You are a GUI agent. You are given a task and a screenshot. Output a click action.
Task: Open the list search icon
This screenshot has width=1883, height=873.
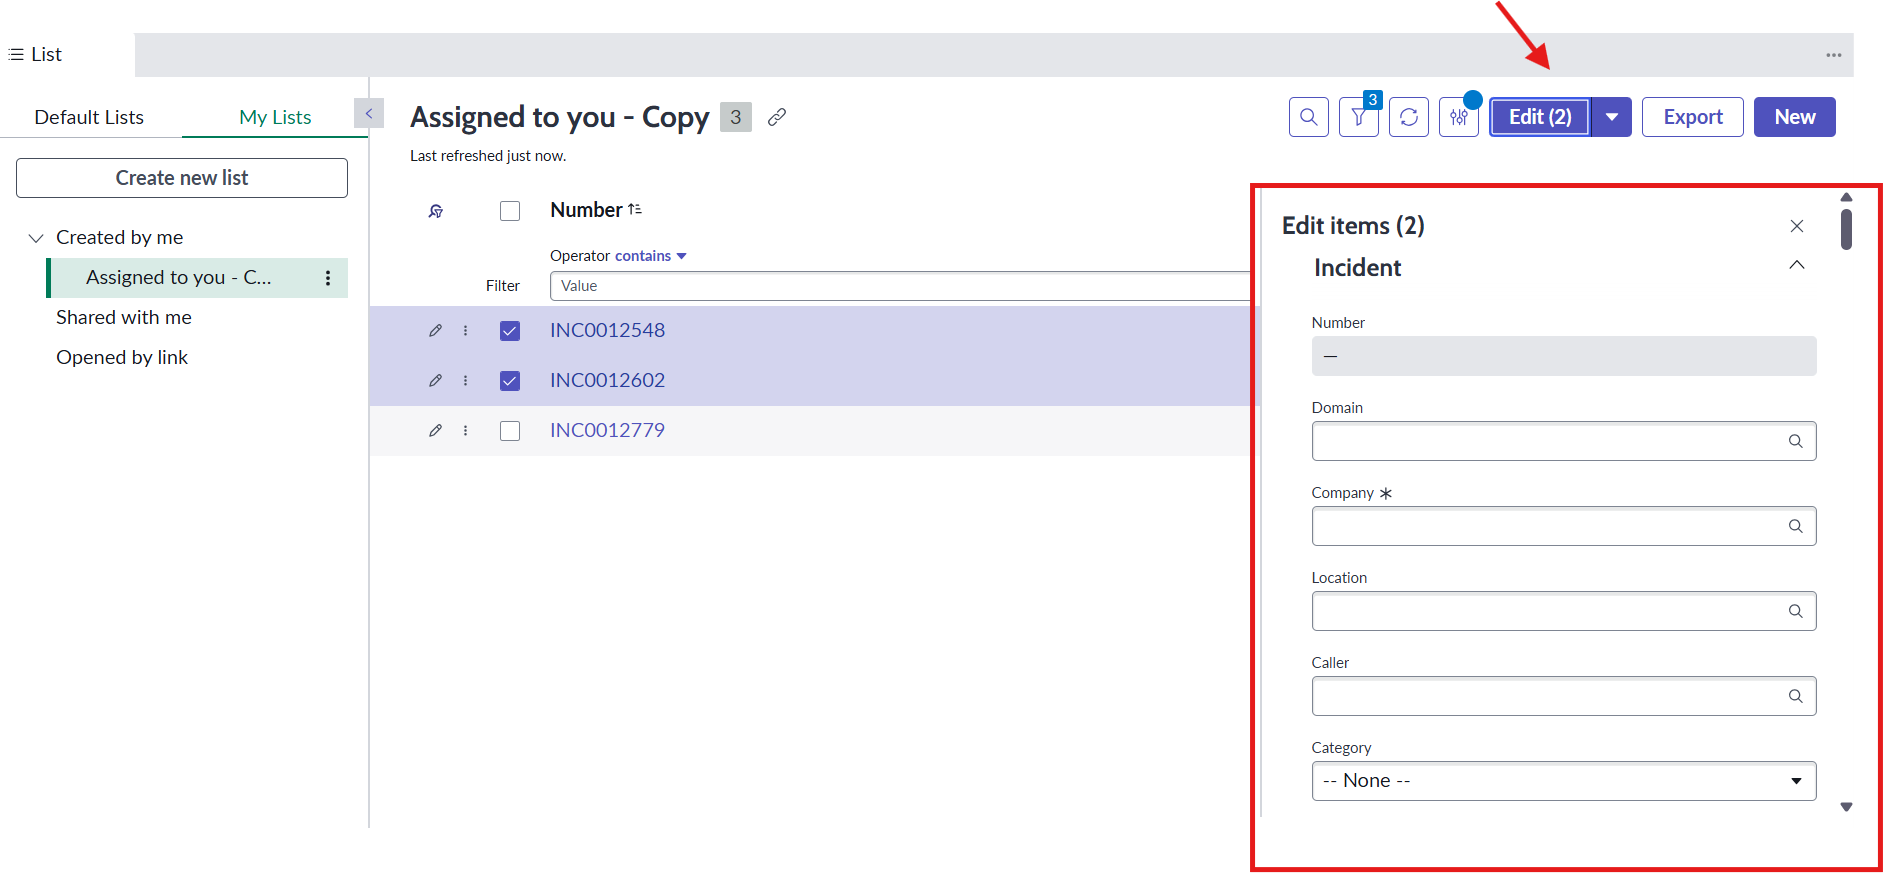(1308, 117)
